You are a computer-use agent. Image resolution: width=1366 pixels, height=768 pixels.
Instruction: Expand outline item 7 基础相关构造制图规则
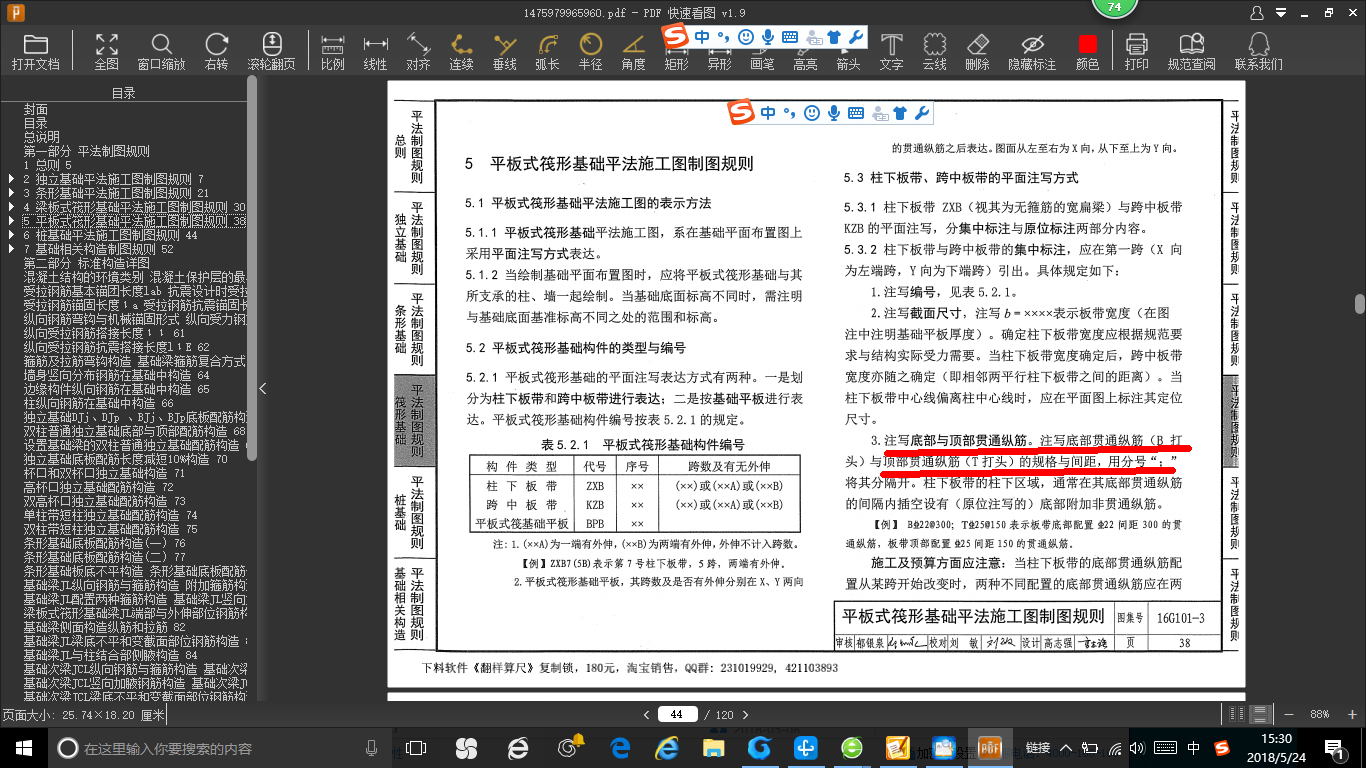click(x=11, y=249)
